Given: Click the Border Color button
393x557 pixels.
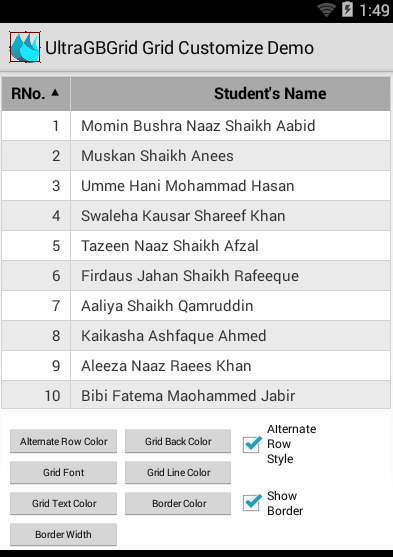Looking at the screenshot, I should (x=178, y=503).
